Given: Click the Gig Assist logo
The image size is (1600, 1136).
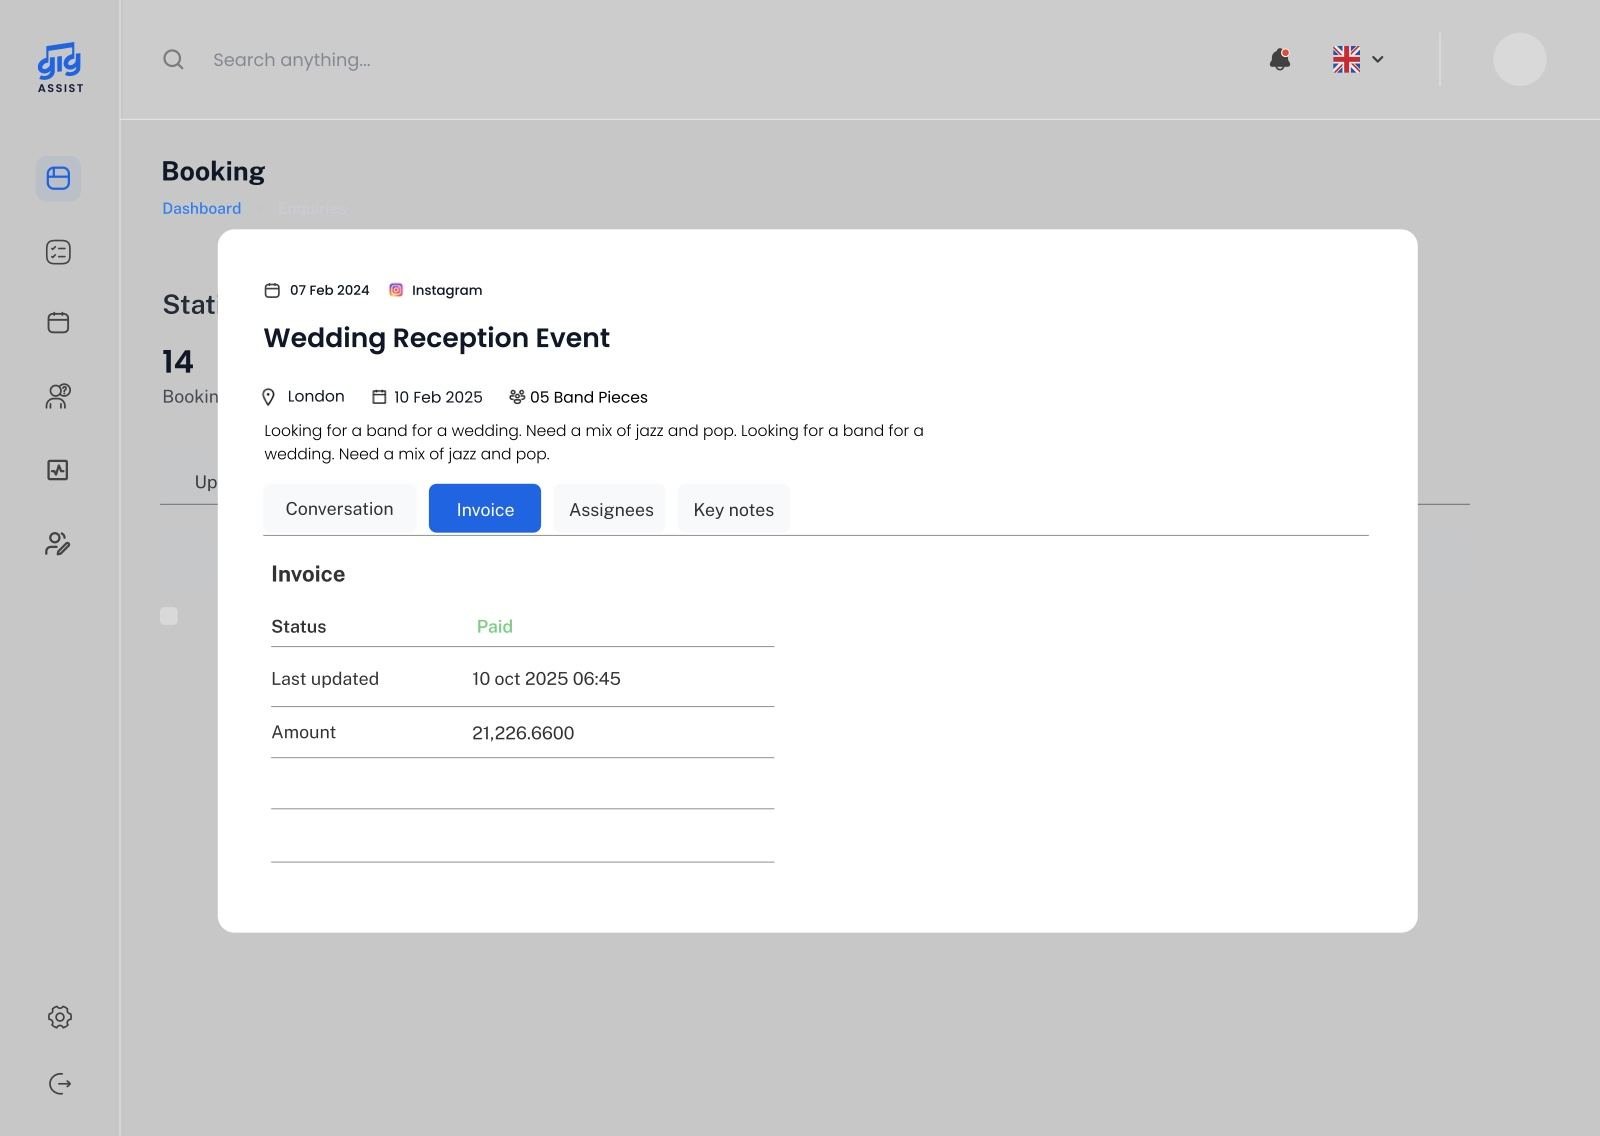Looking at the screenshot, I should (x=60, y=67).
